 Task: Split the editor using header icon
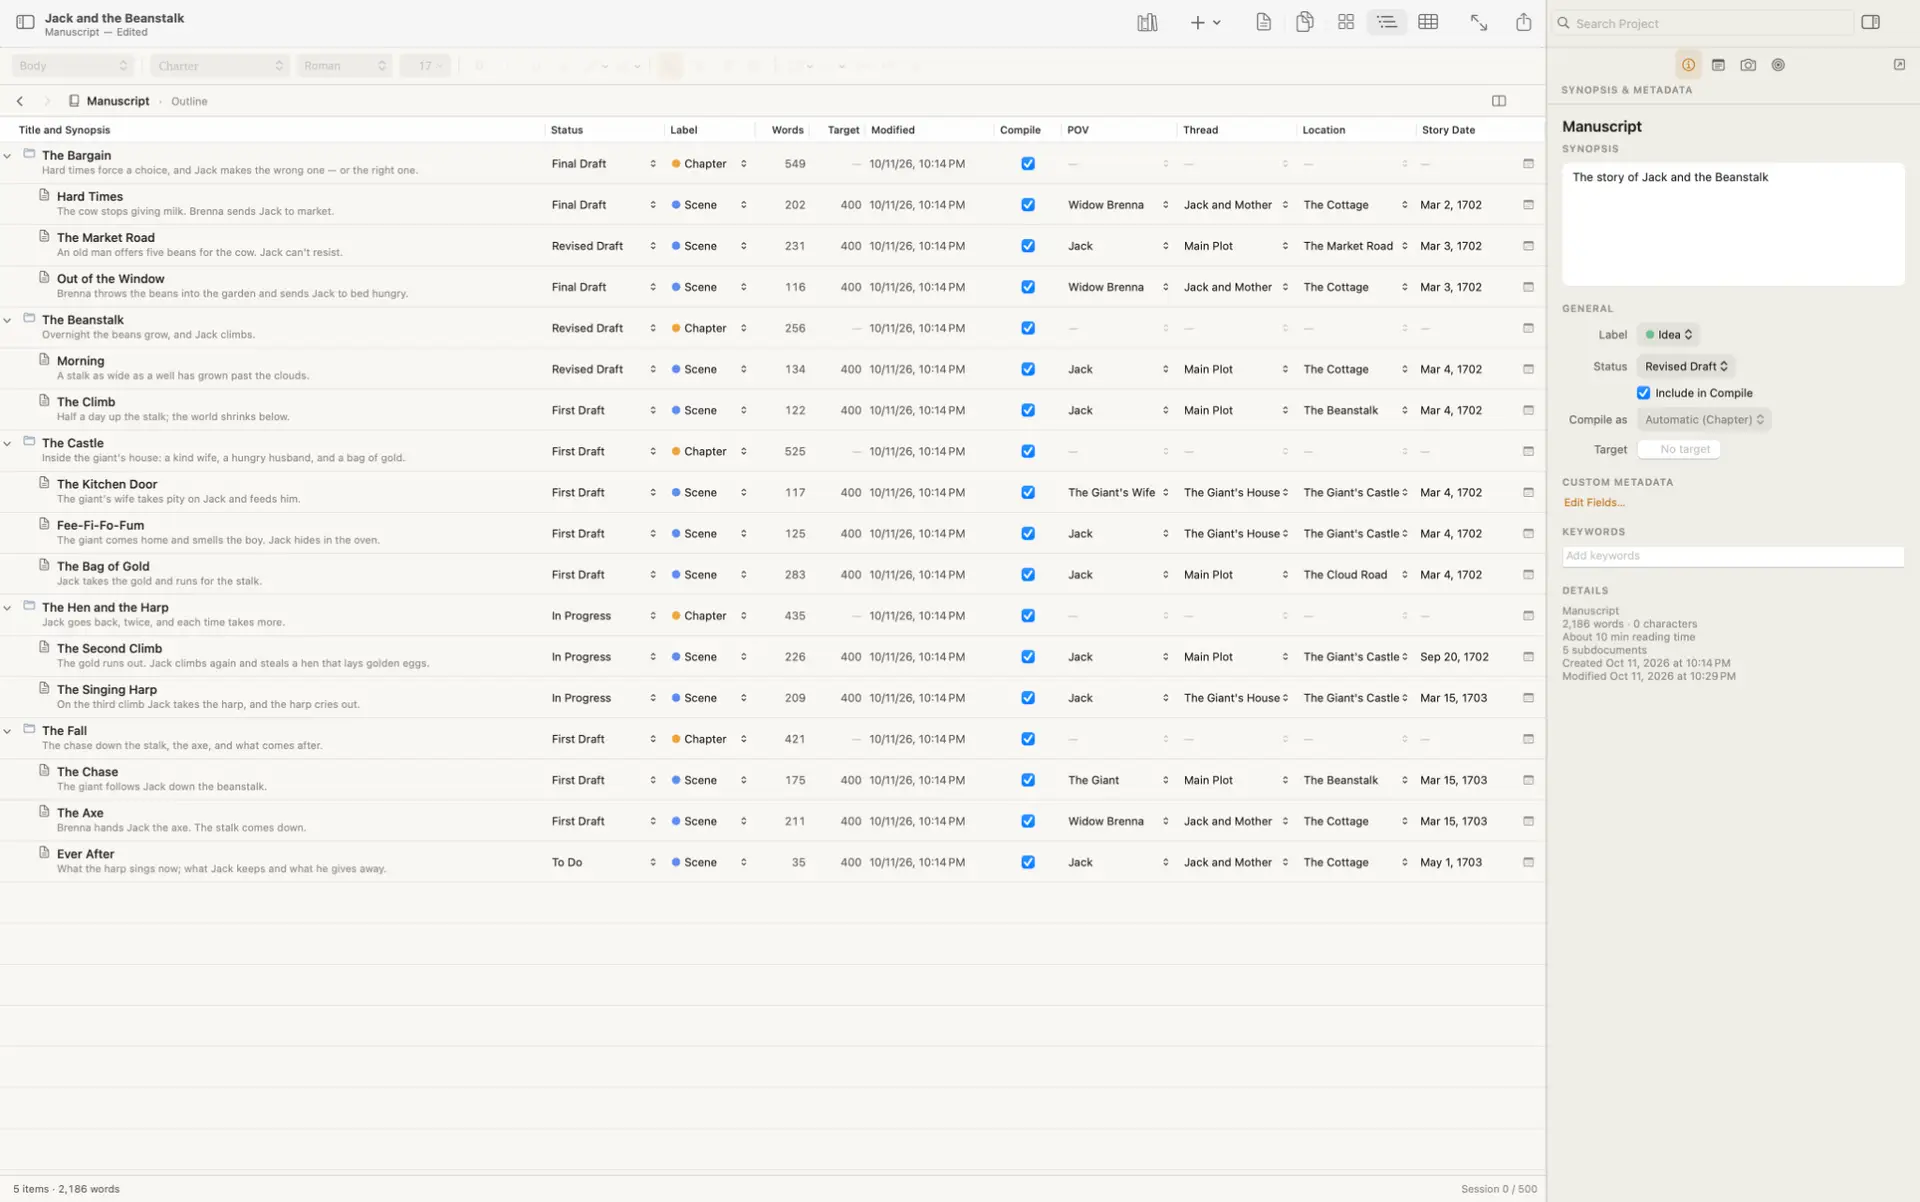tap(1499, 101)
